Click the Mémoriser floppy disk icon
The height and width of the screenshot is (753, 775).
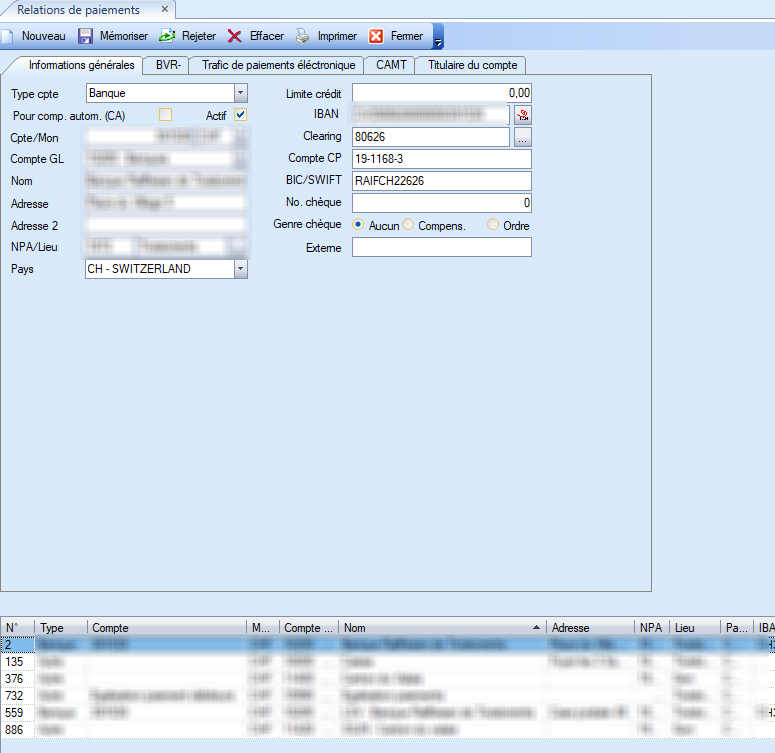[x=86, y=36]
